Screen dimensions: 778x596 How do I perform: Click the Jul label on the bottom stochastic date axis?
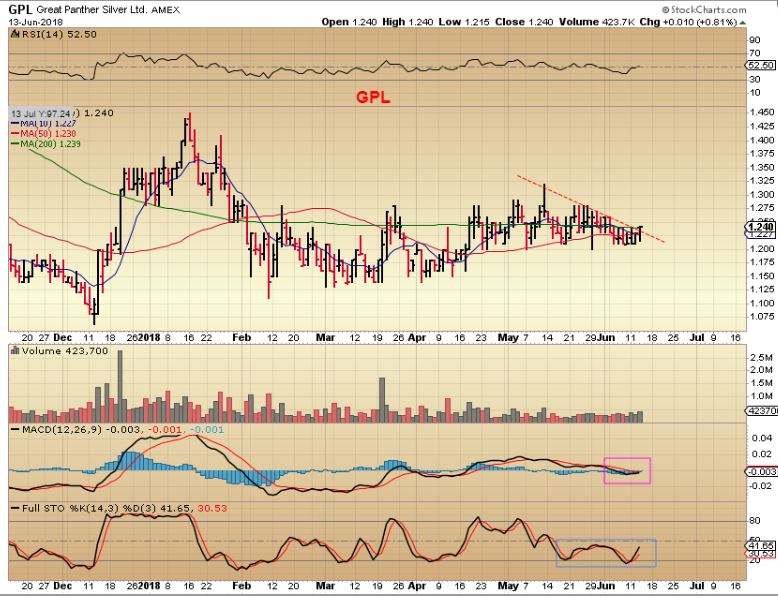pos(697,586)
